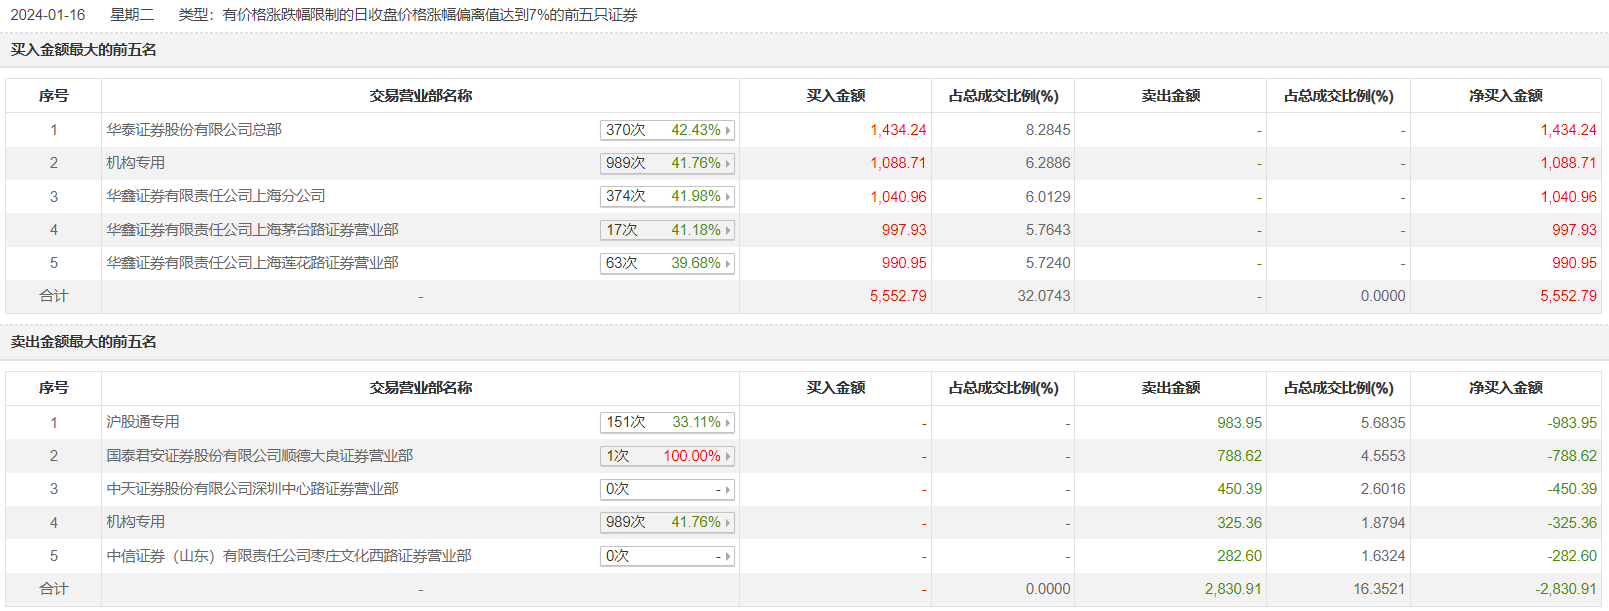Image resolution: width=1609 pixels, height=611 pixels.
Task: Click 合计 label in sell table
Action: tap(54, 589)
